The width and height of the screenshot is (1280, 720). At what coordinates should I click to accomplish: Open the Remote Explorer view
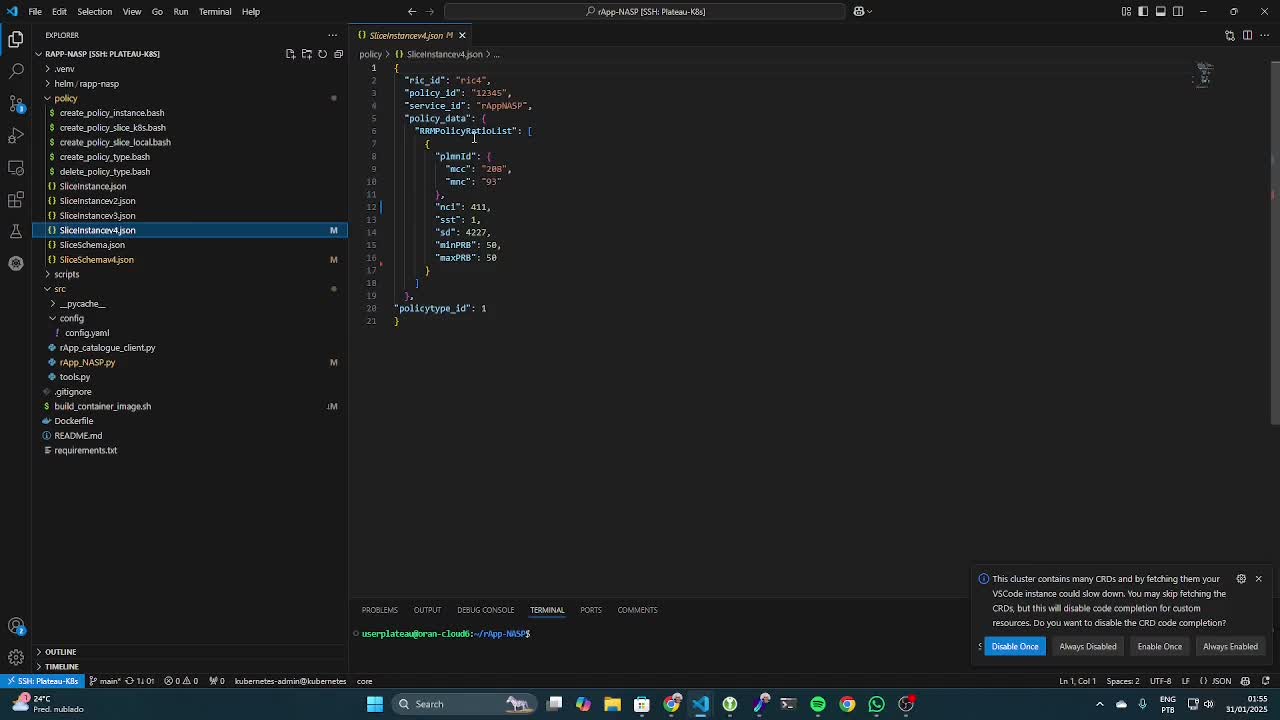(x=16, y=167)
